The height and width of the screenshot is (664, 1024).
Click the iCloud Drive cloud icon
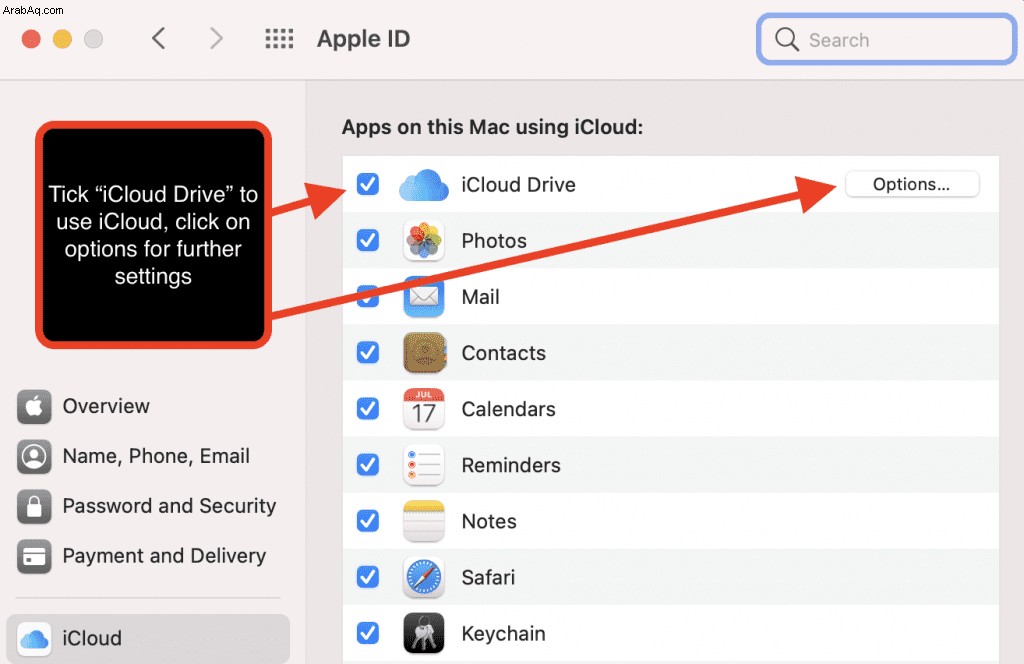click(424, 185)
